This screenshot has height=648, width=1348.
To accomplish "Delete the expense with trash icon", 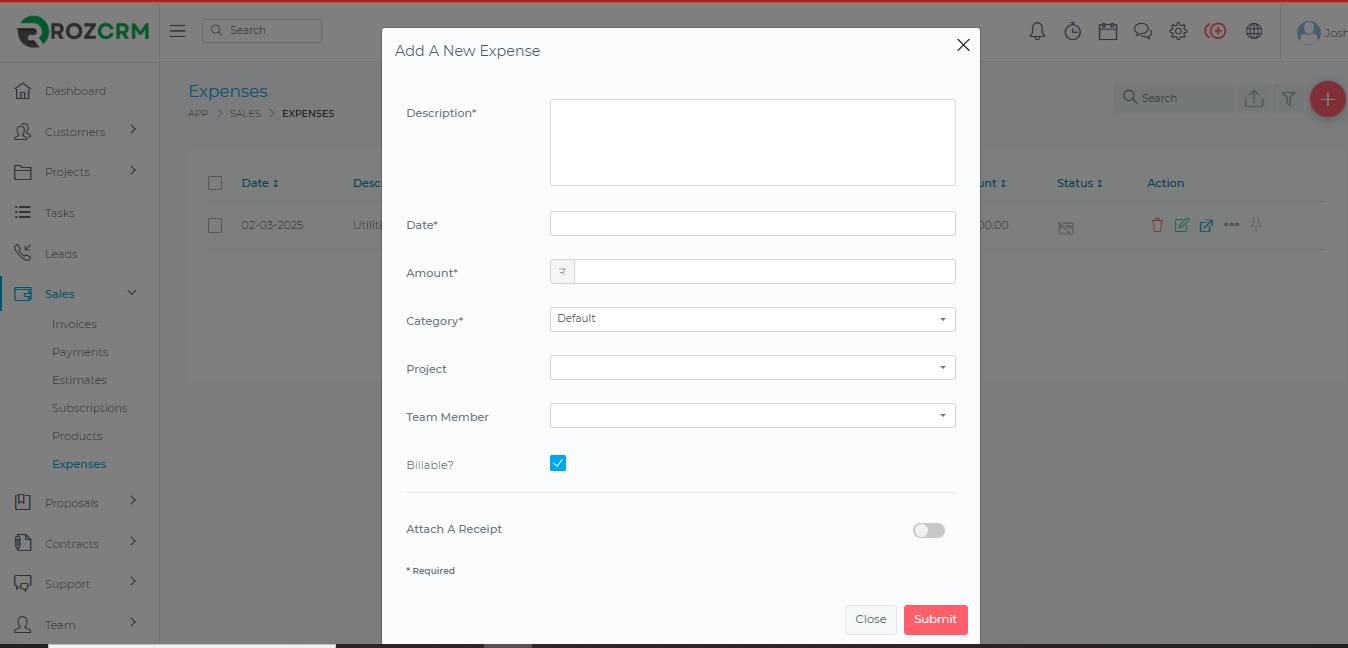I will pyautogui.click(x=1157, y=225).
